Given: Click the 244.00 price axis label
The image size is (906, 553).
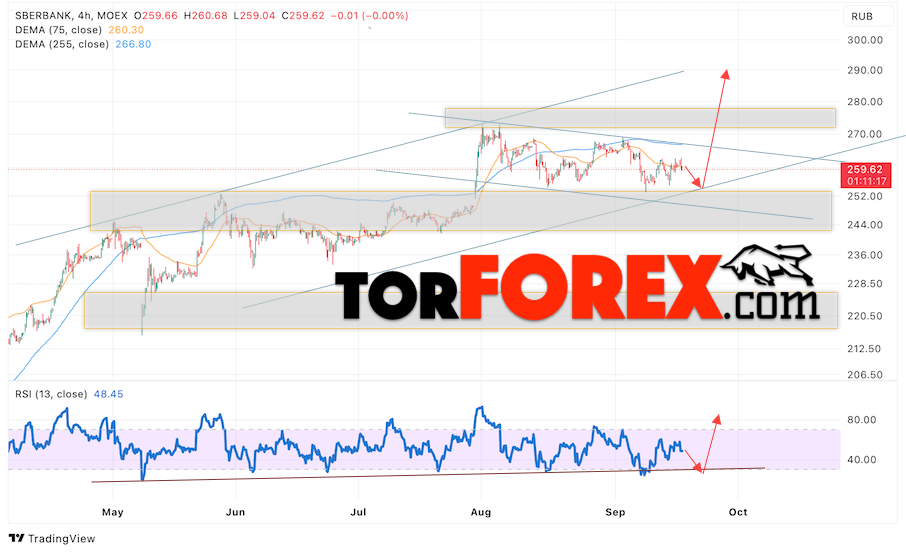Looking at the screenshot, I should click(865, 225).
